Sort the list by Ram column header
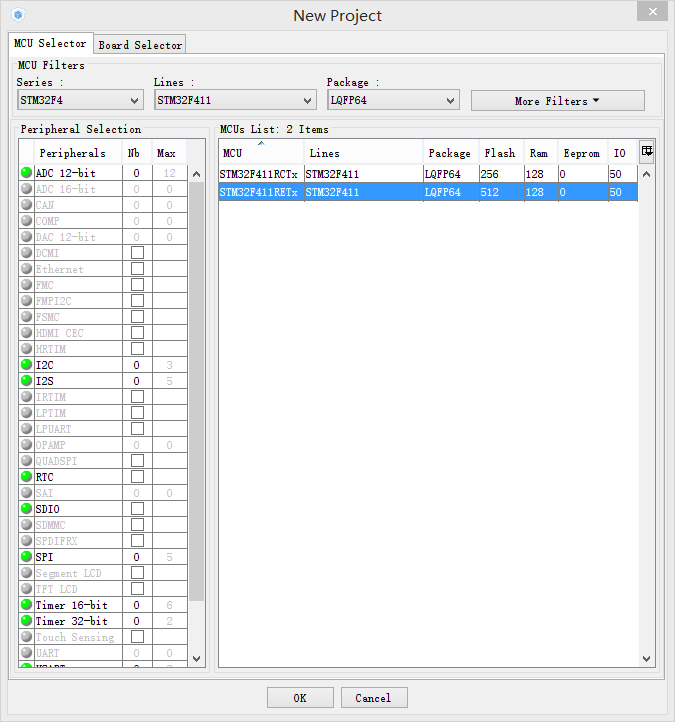Screen dimensions: 675x722 541,152
